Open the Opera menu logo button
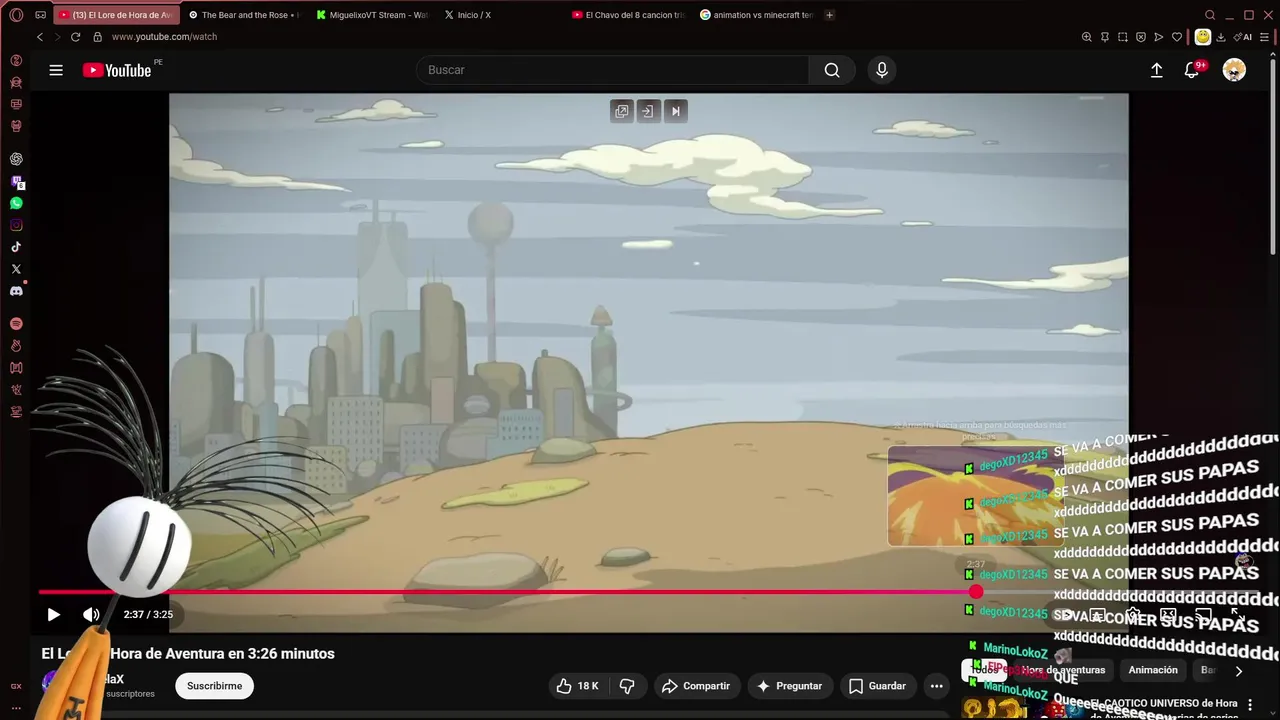1280x720 pixels. click(x=16, y=15)
